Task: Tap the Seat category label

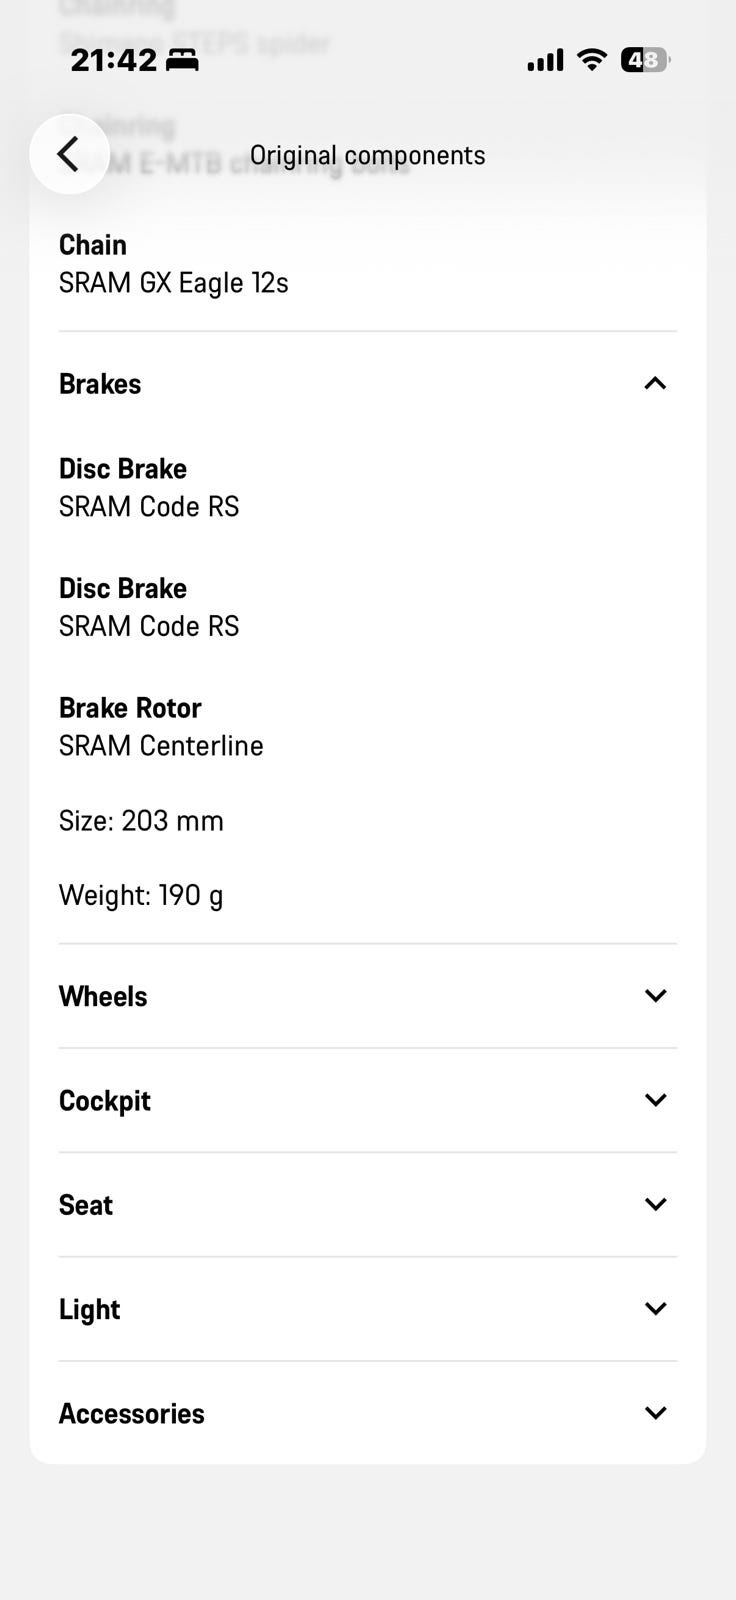Action: (86, 1205)
